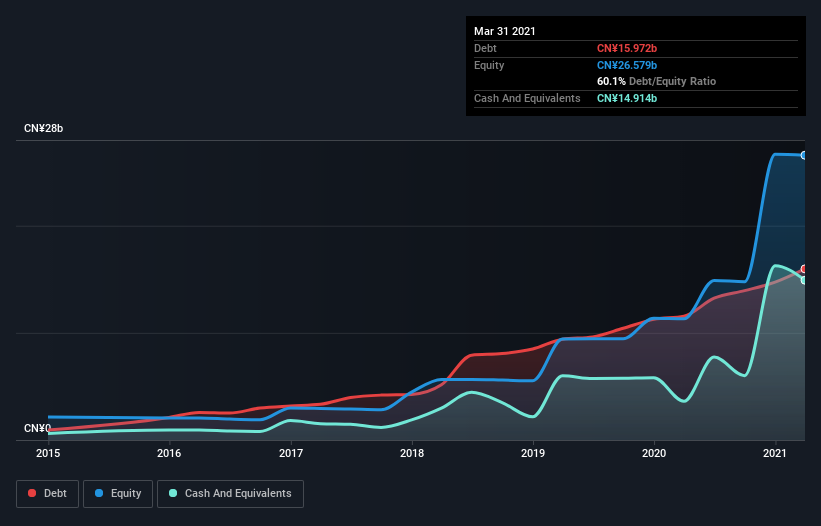Click the Mar 31 2021 tooltip date
821x526 pixels.
(505, 31)
